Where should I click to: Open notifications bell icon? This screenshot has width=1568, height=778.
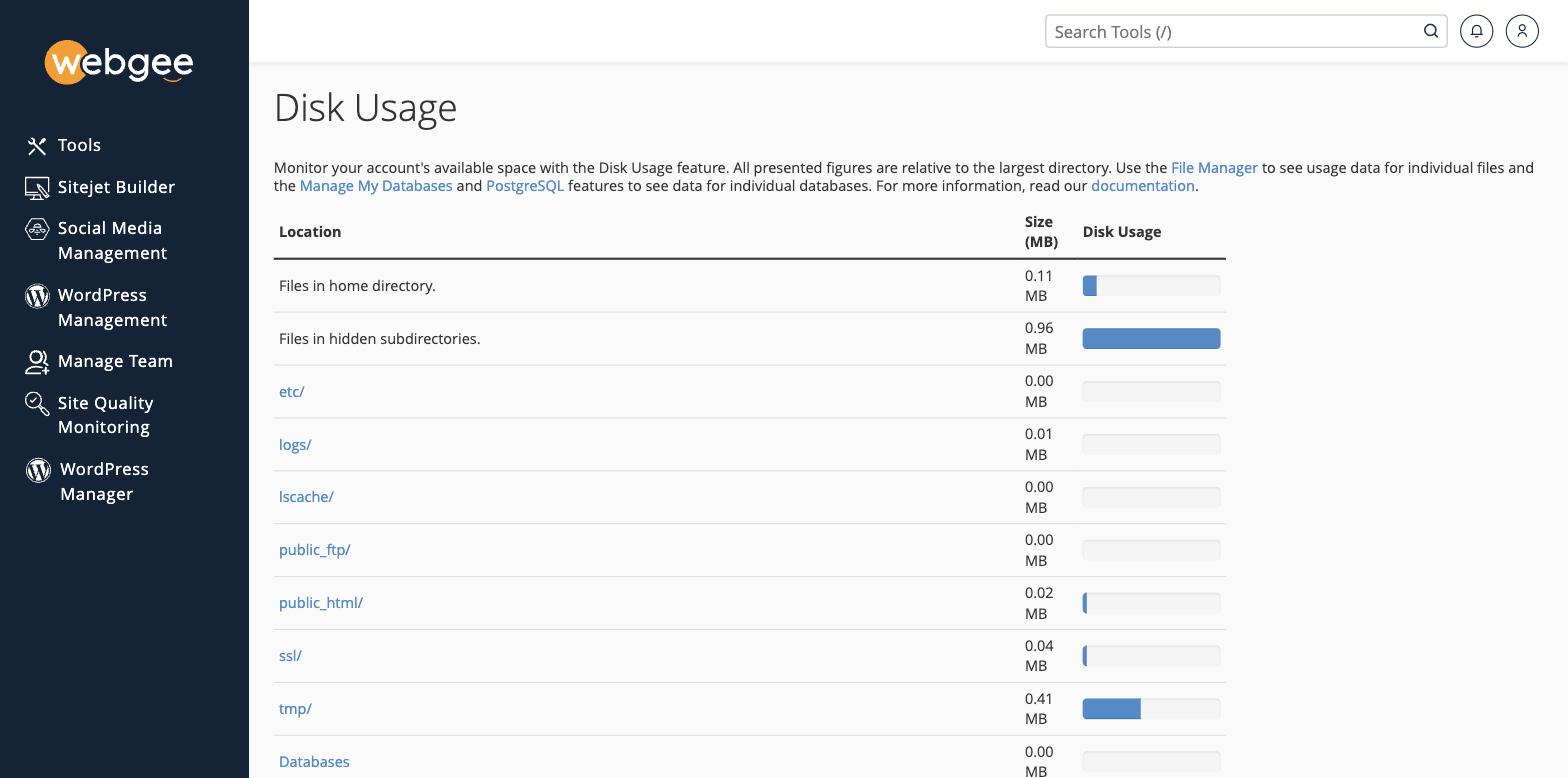coord(1476,31)
